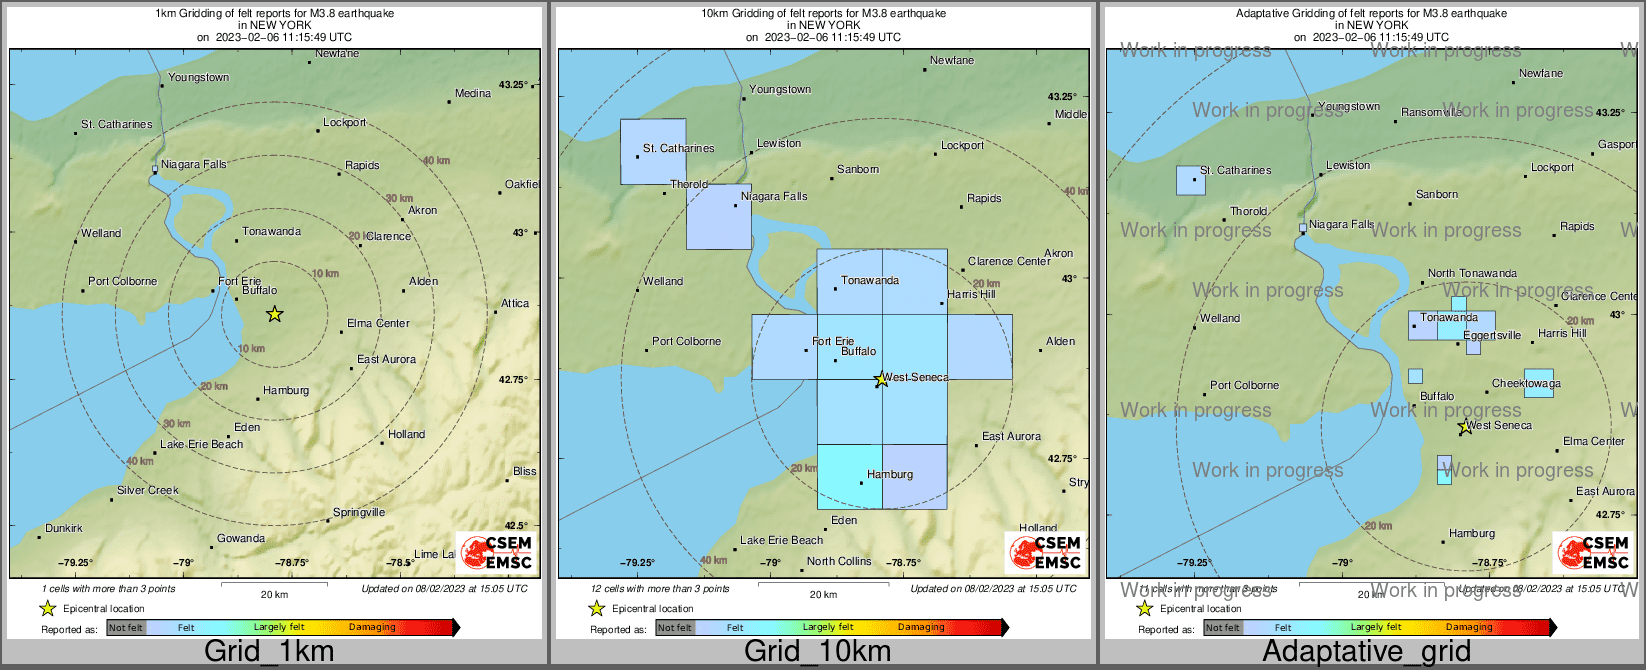This screenshot has height=670, width=1646.
Task: Click the St. Catharines grid cell on Grid_10km map
Action: click(x=653, y=152)
